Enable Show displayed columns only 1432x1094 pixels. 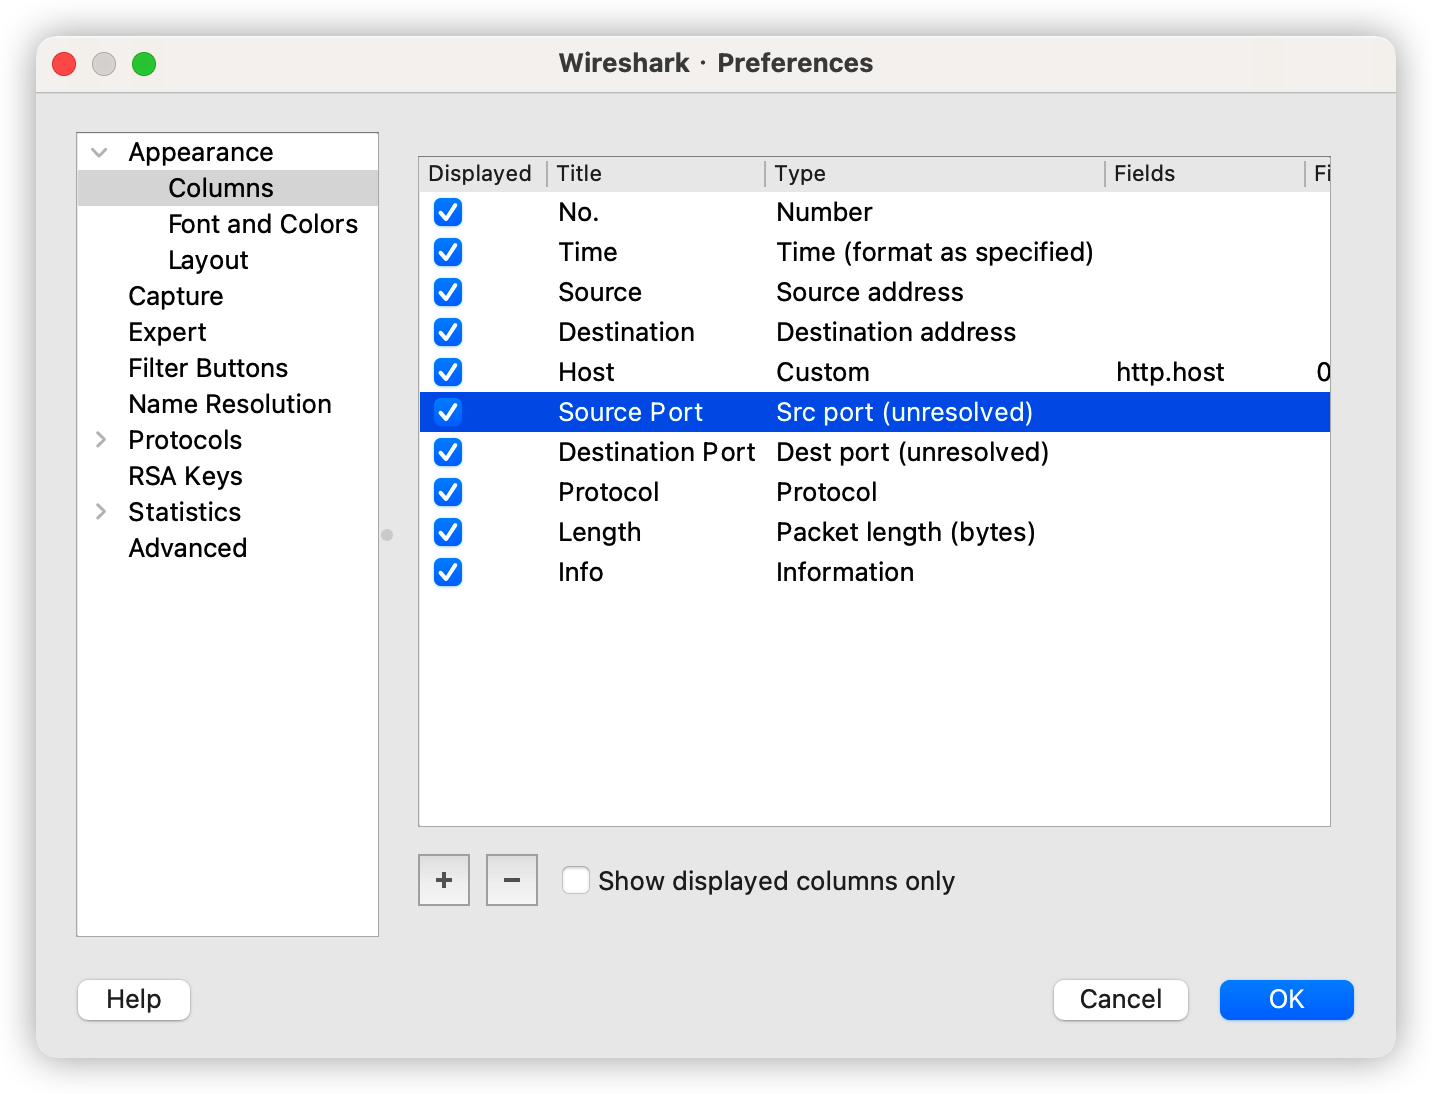tap(575, 880)
